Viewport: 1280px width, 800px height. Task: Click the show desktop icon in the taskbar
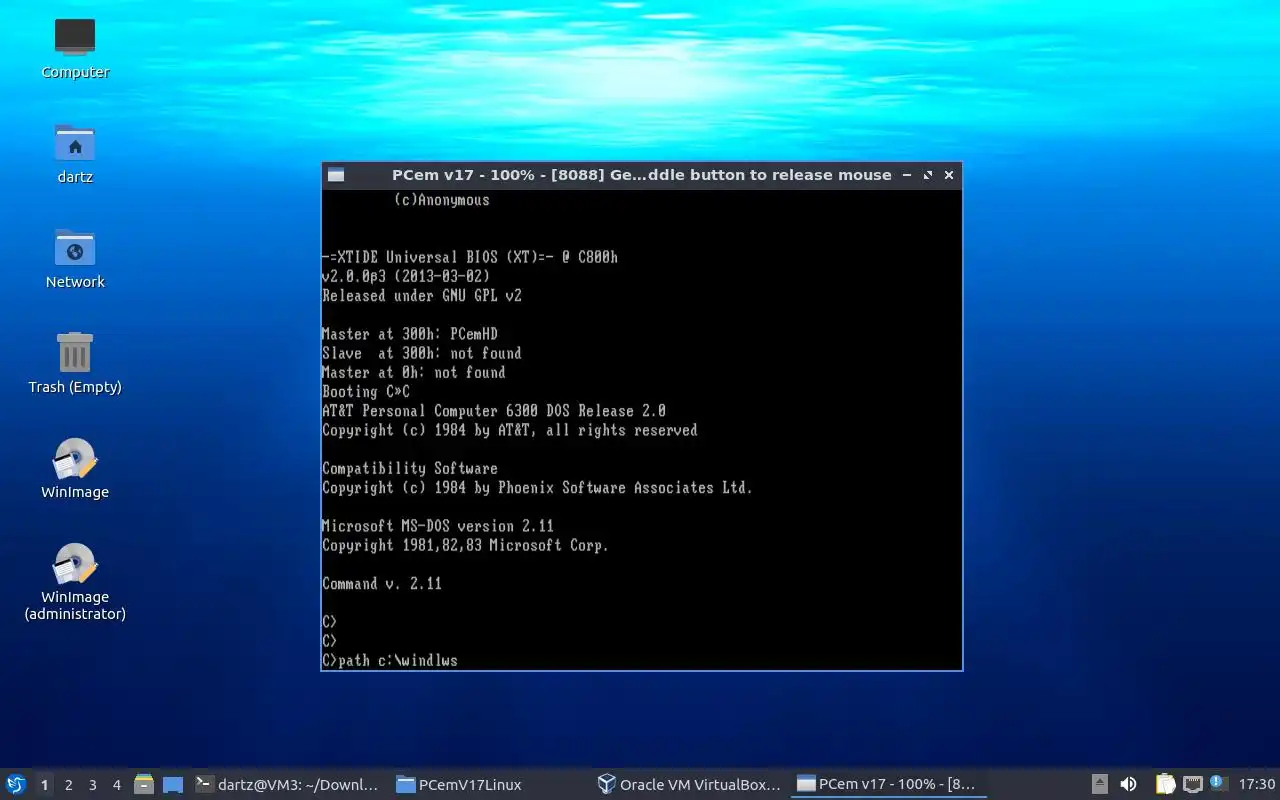173,785
